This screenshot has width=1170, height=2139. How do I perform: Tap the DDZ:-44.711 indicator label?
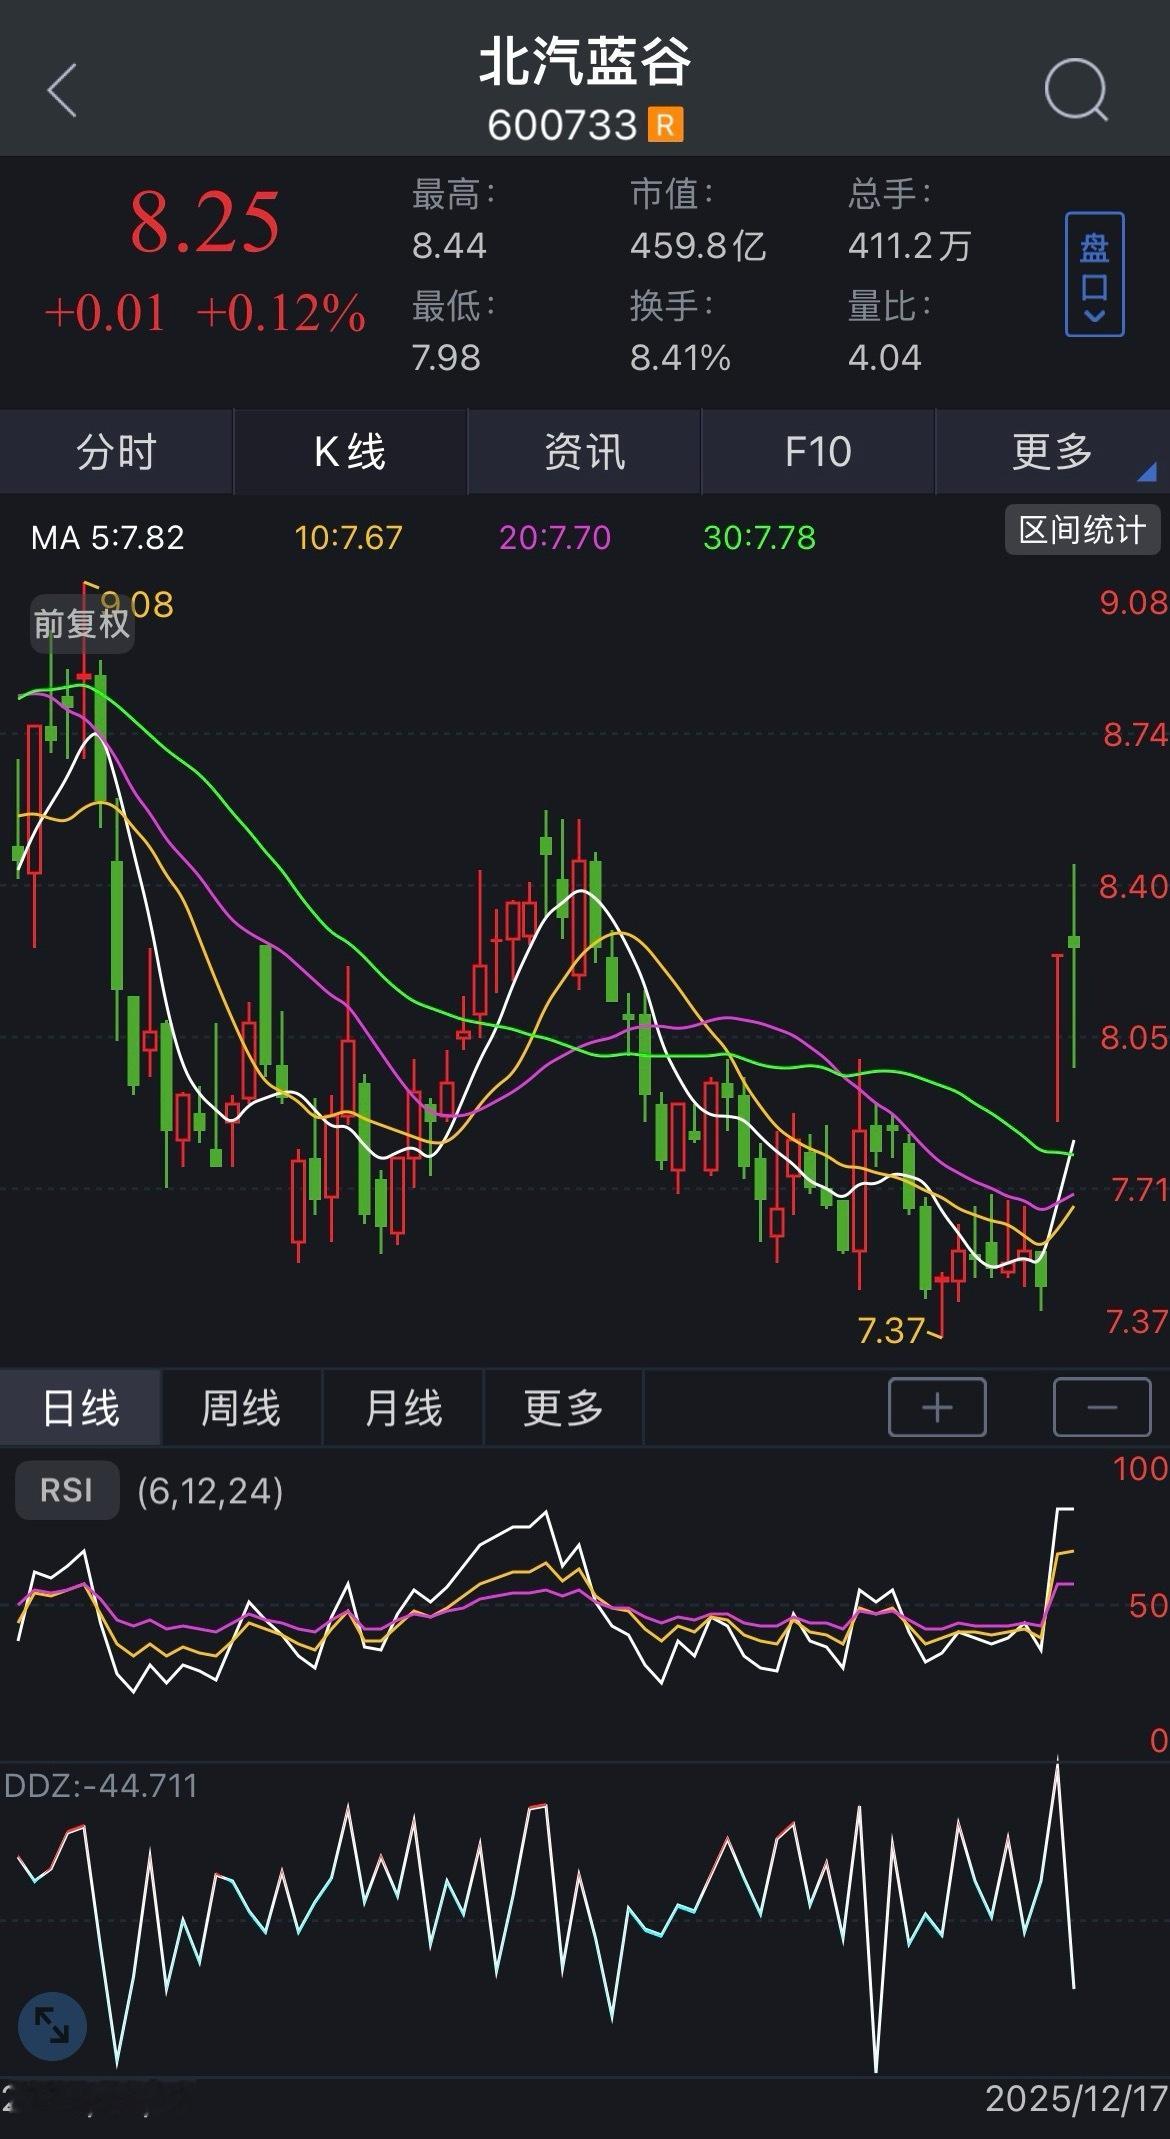pos(101,1785)
